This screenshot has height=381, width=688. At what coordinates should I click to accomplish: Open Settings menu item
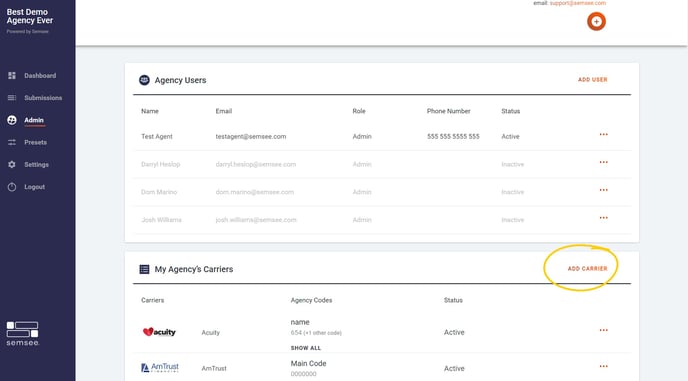tap(36, 165)
